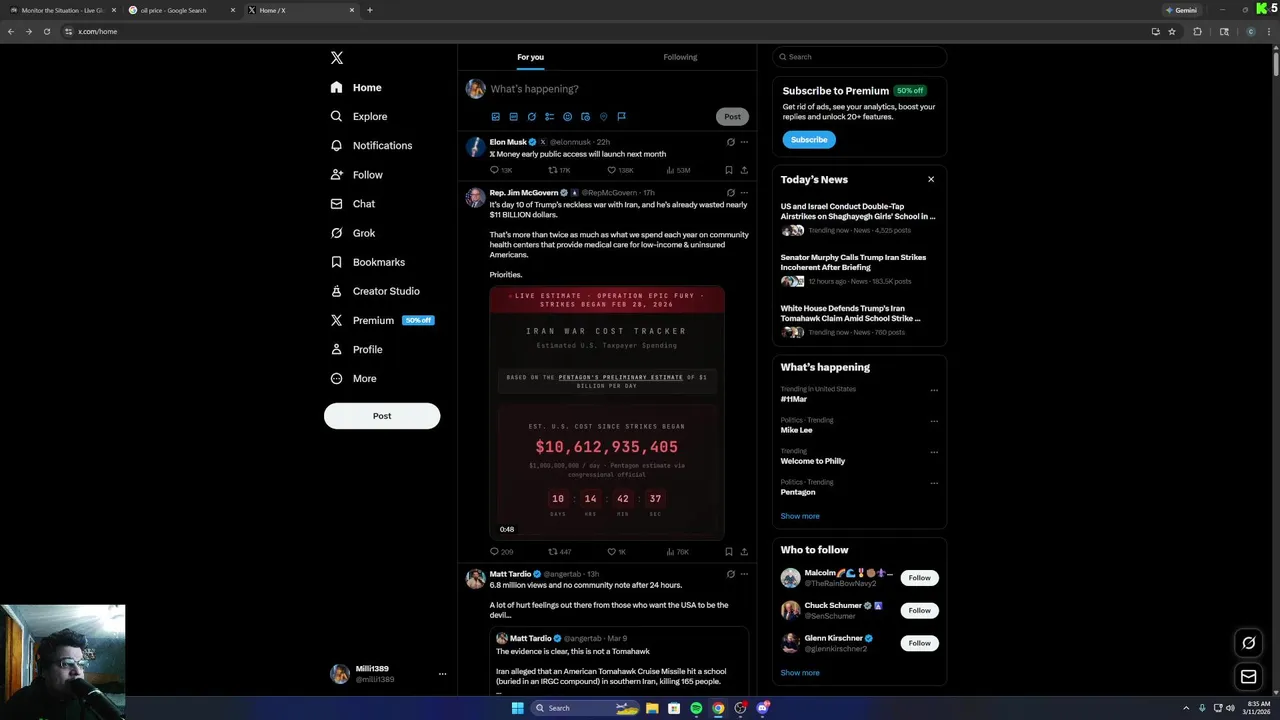
Task: Click the Grok enhance icon in composer
Action: click(531, 116)
